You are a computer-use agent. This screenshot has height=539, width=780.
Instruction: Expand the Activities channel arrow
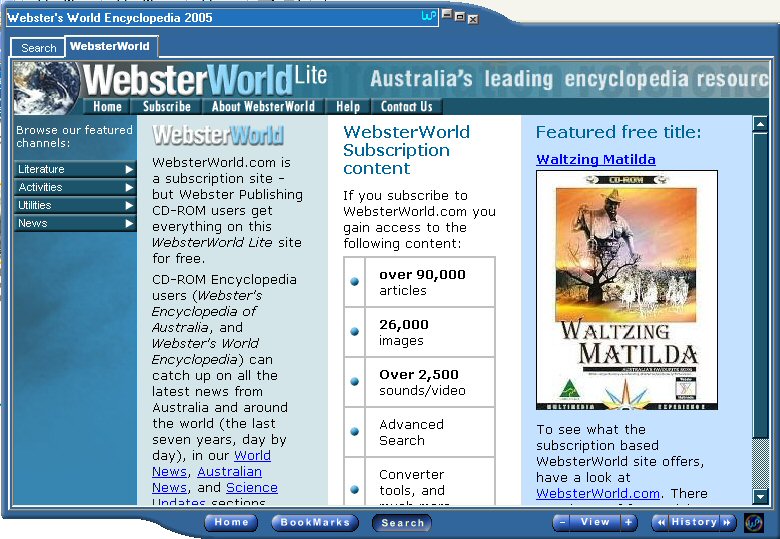[129, 187]
